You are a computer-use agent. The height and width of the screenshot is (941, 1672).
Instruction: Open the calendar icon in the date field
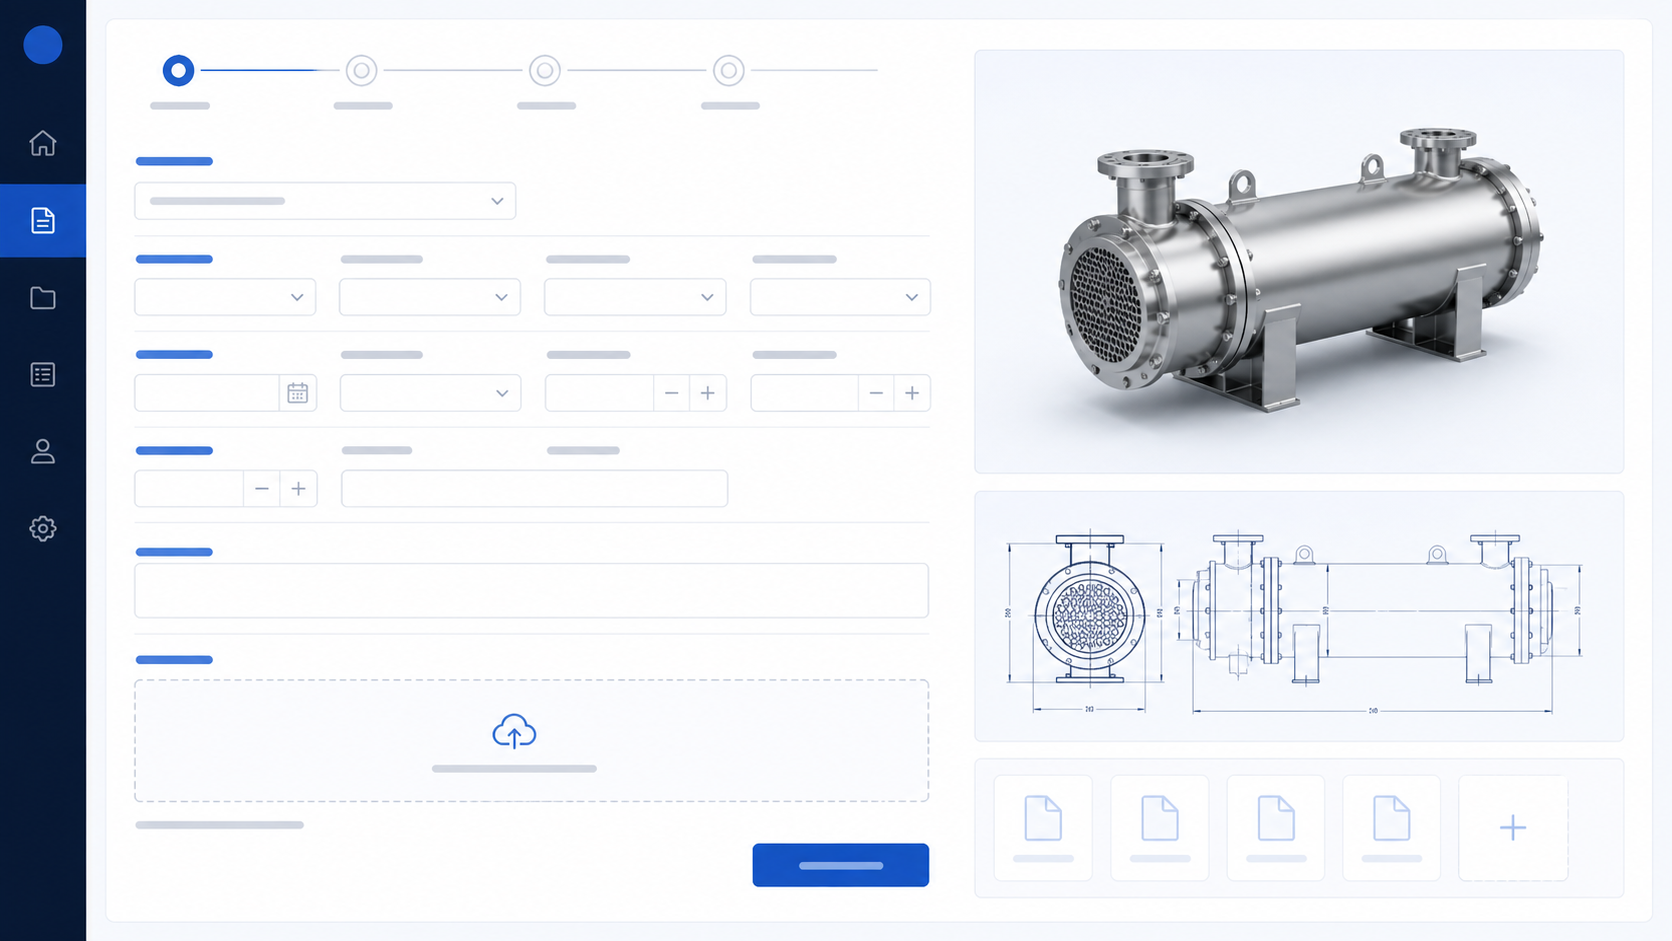coord(297,393)
